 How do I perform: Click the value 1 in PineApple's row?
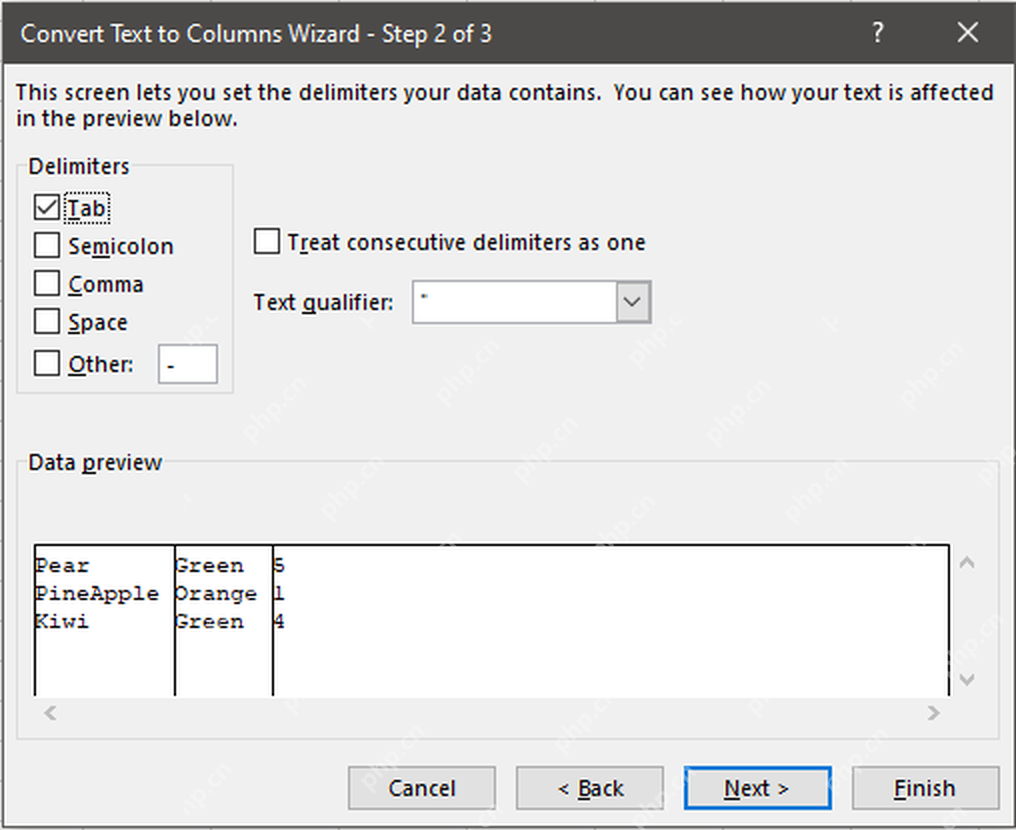point(279,594)
